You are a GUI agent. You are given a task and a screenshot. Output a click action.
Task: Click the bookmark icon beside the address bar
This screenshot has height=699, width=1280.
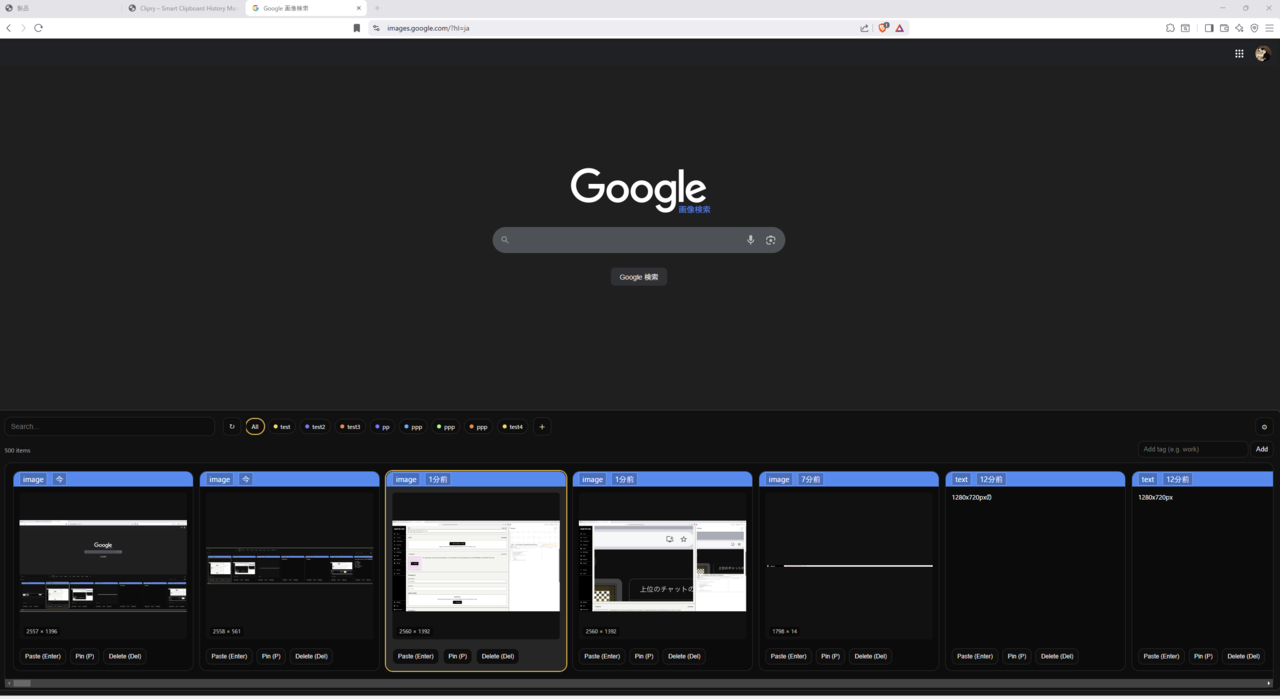(x=357, y=28)
